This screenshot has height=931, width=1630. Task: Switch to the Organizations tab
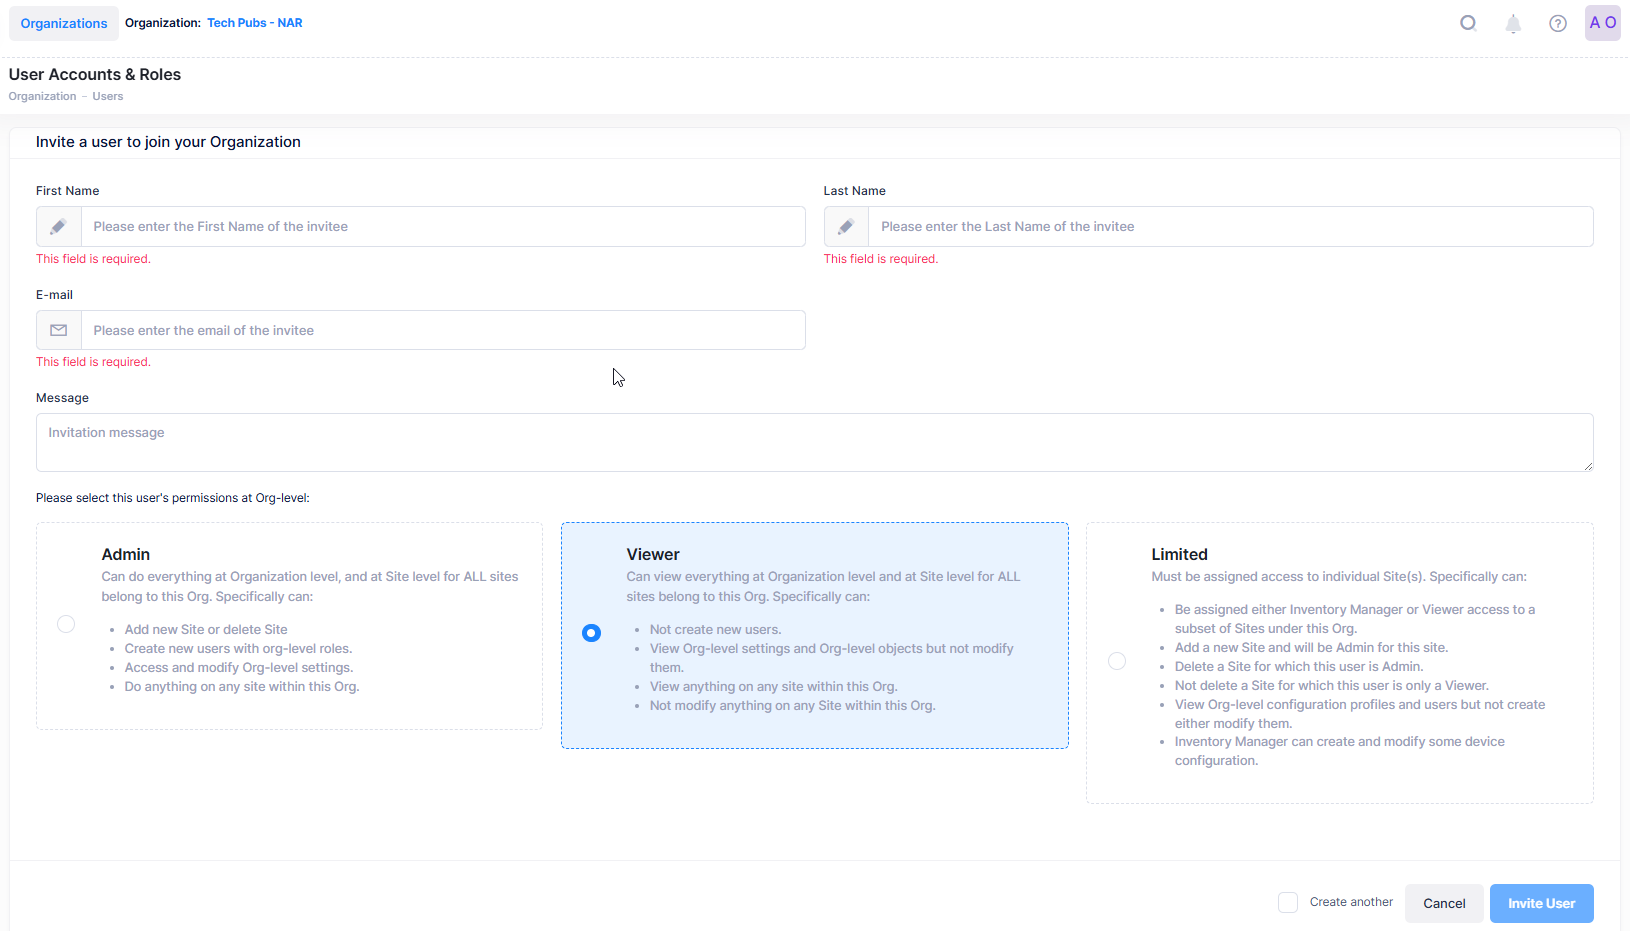click(x=64, y=23)
